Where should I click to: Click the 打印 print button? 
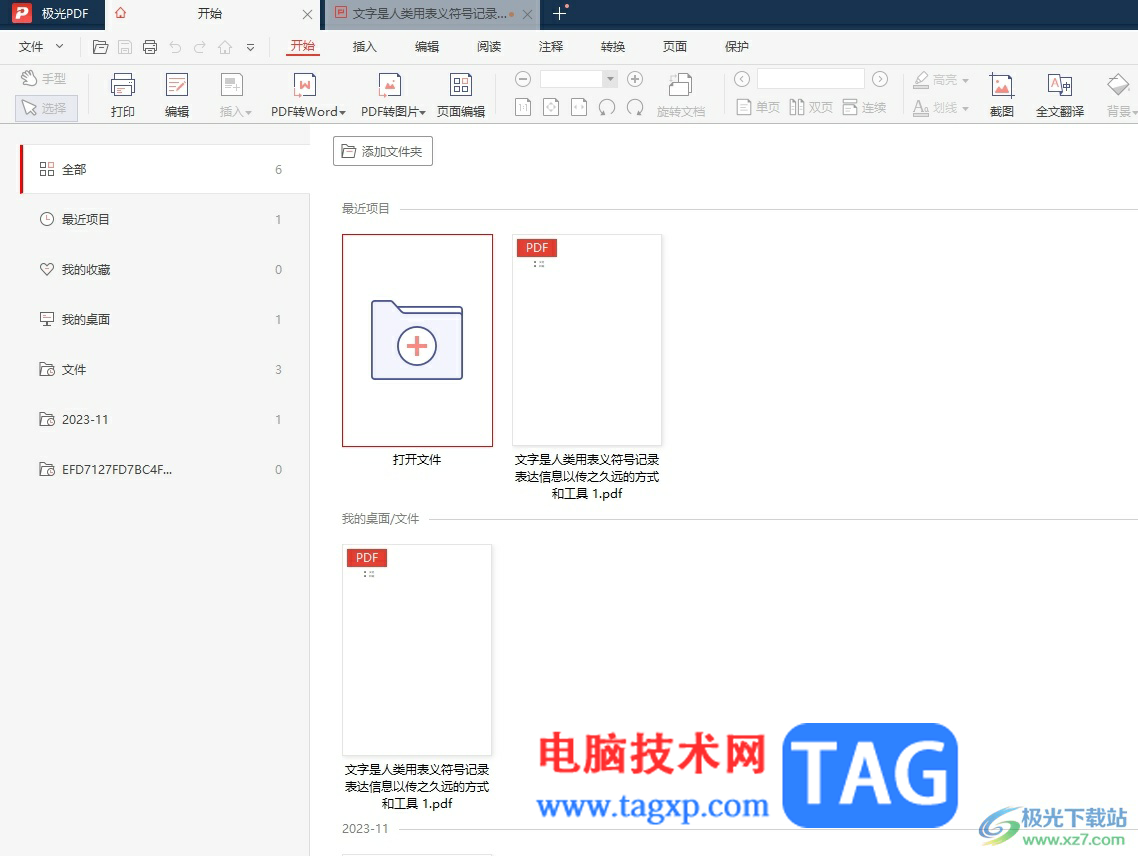click(123, 94)
